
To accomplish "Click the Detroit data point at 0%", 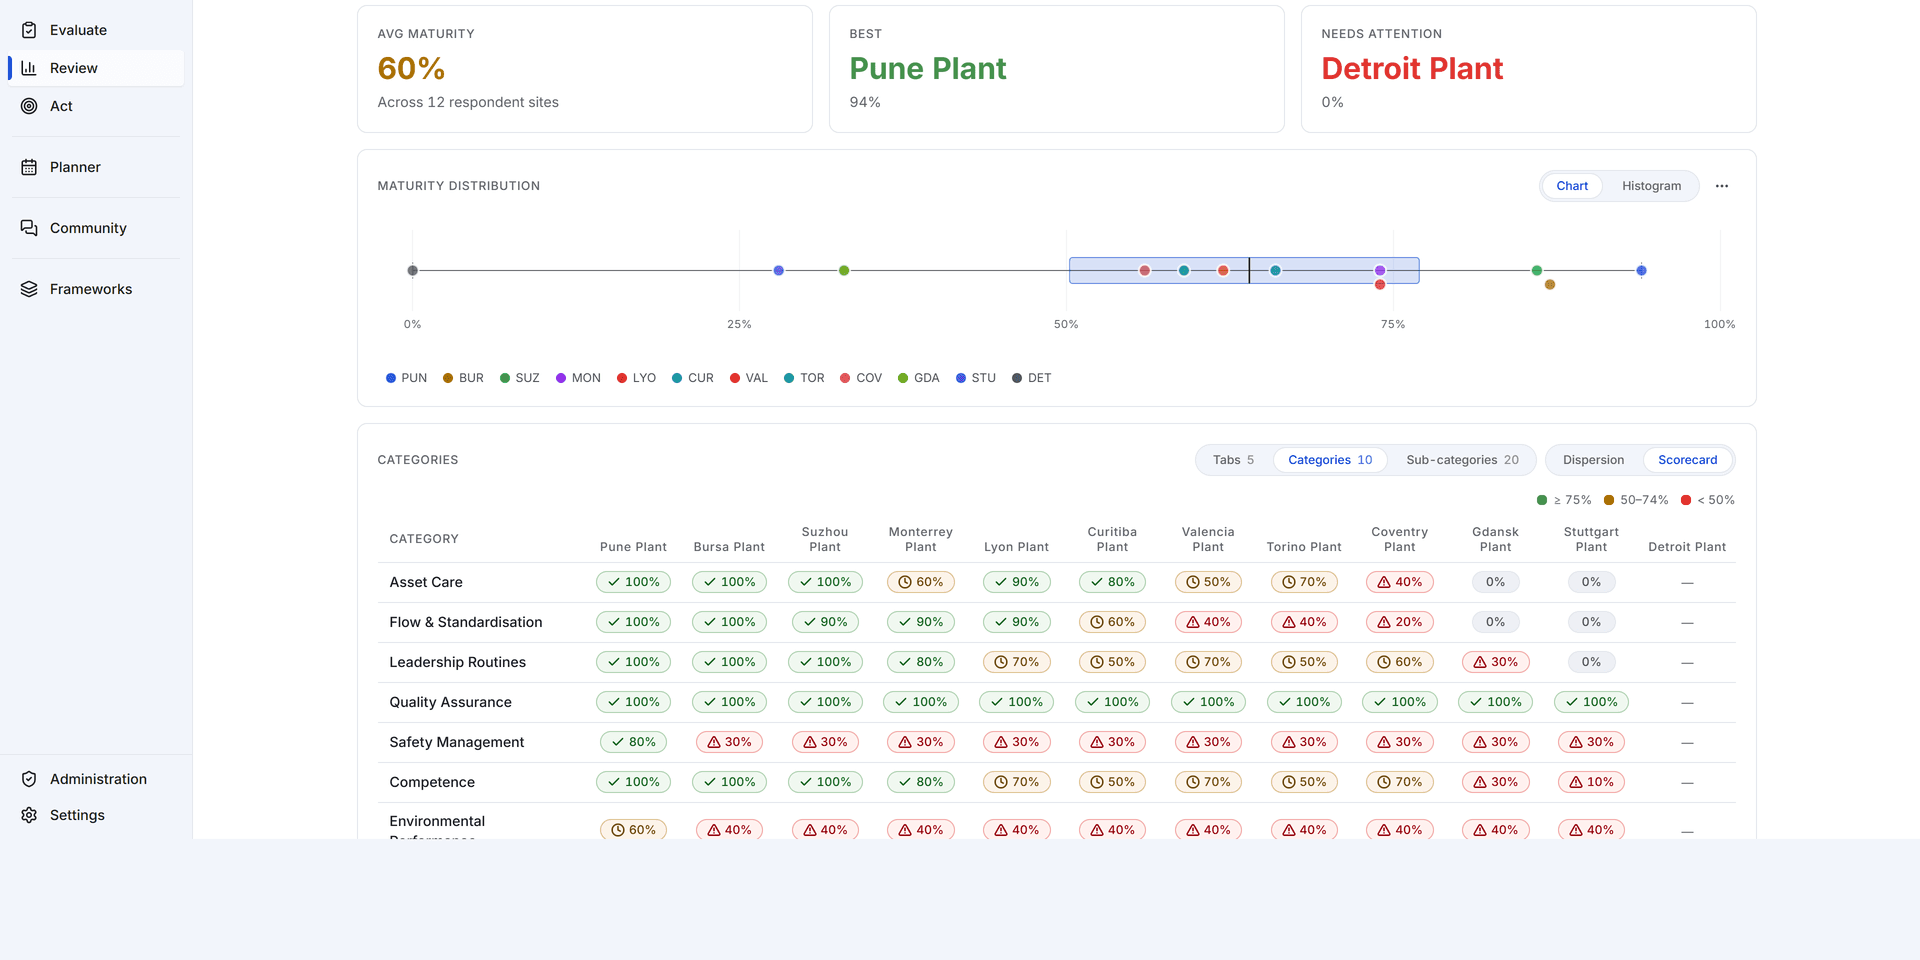I will click(x=413, y=270).
